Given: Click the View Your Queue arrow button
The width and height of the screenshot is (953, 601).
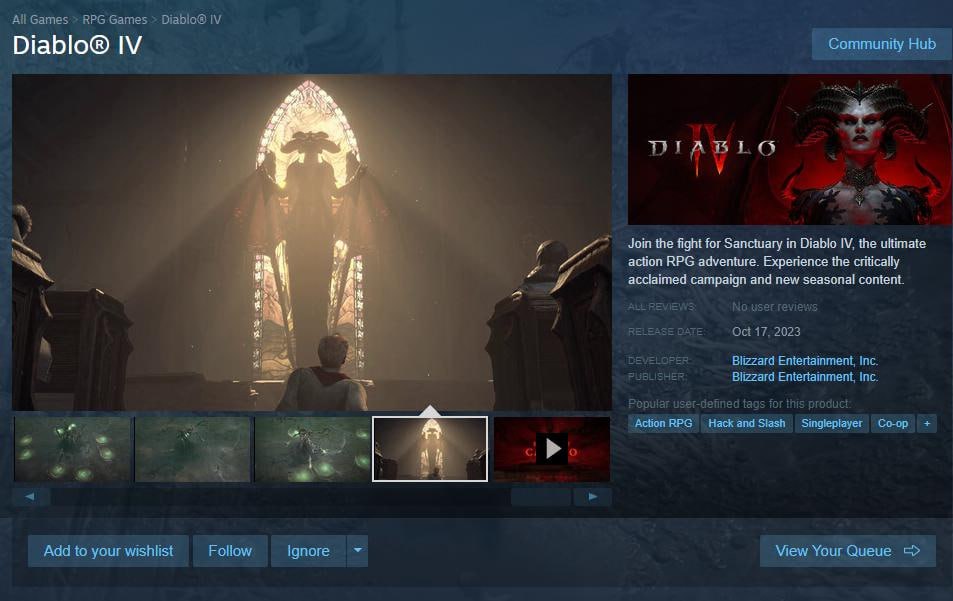Looking at the screenshot, I should tap(847, 551).
